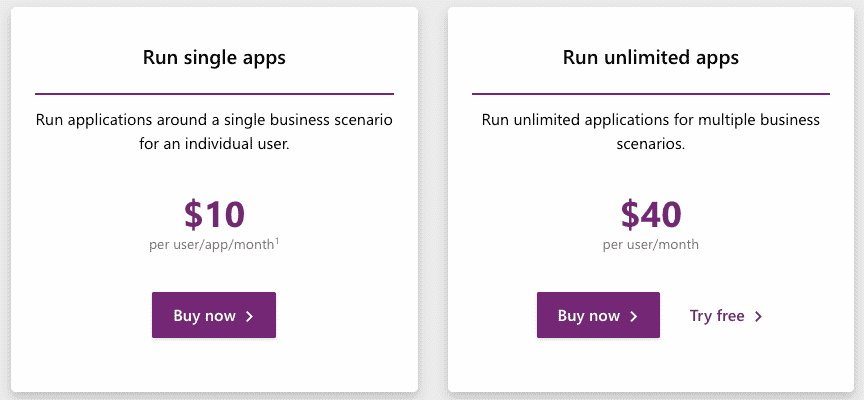
Task: Click Buy now under the $10 plan
Action: click(214, 315)
